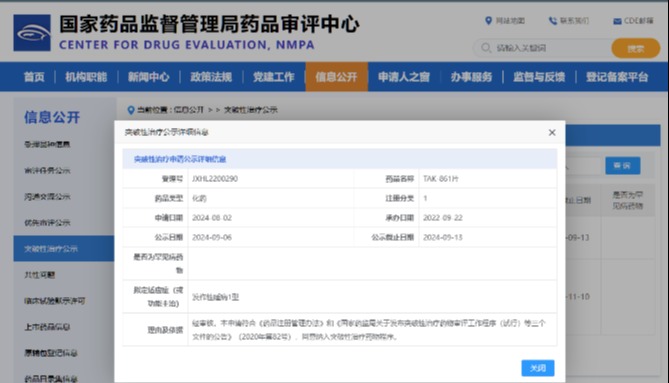
Task: Open 优先审评公示 in the sidebar
Action: [x=47, y=223]
